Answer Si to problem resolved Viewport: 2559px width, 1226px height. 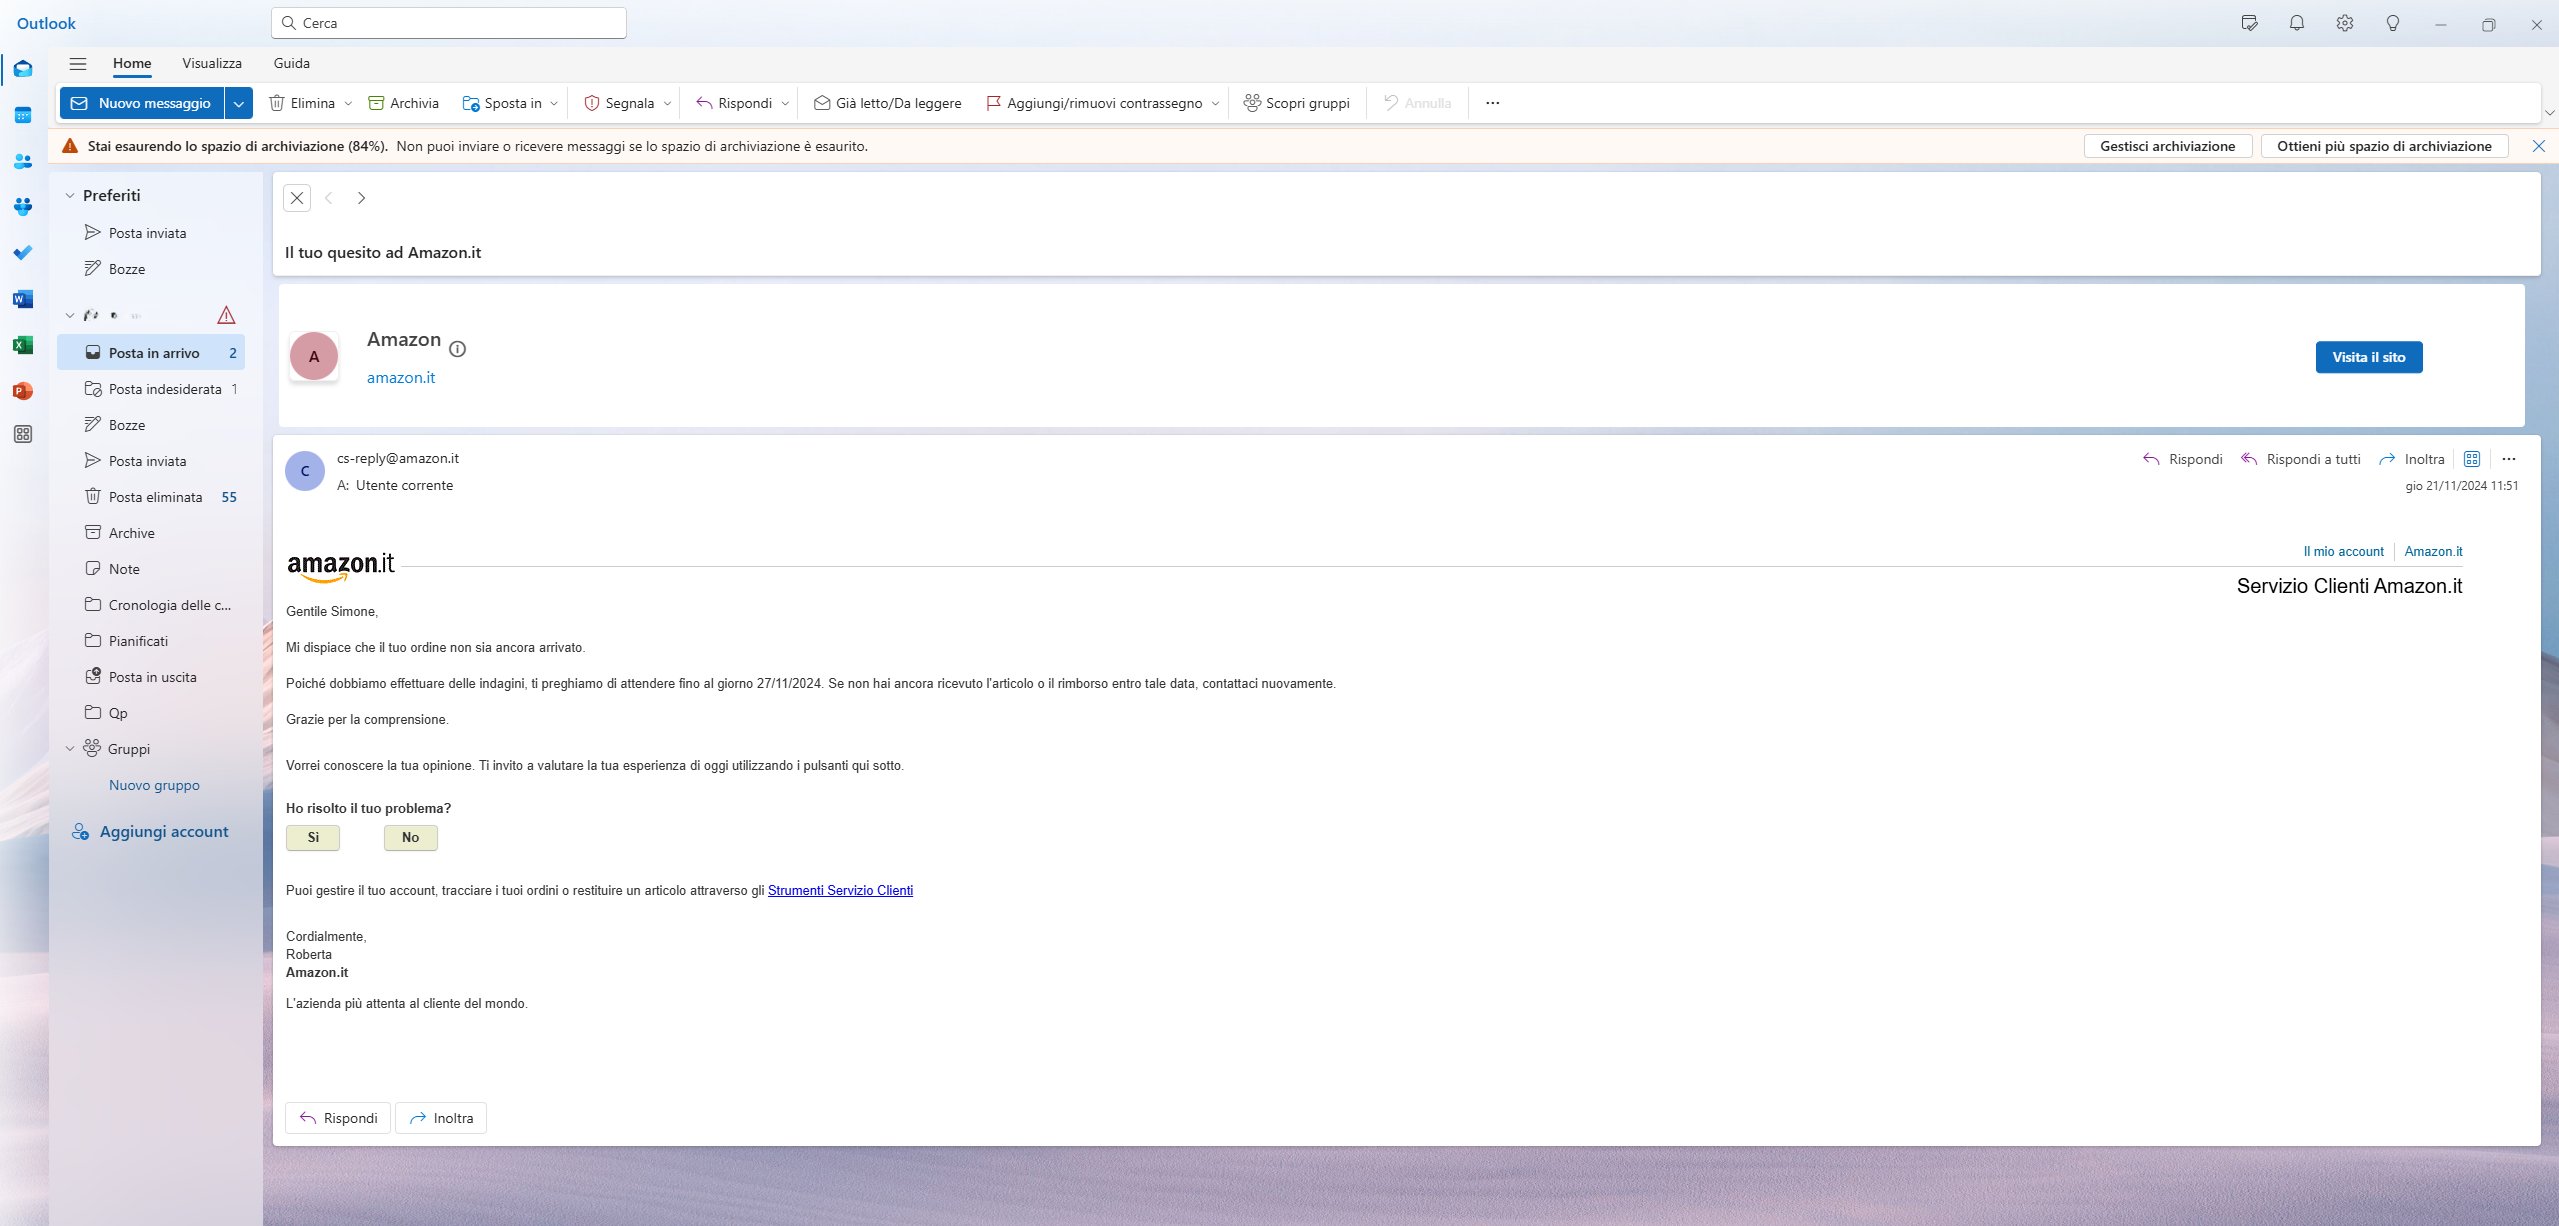coord(313,838)
